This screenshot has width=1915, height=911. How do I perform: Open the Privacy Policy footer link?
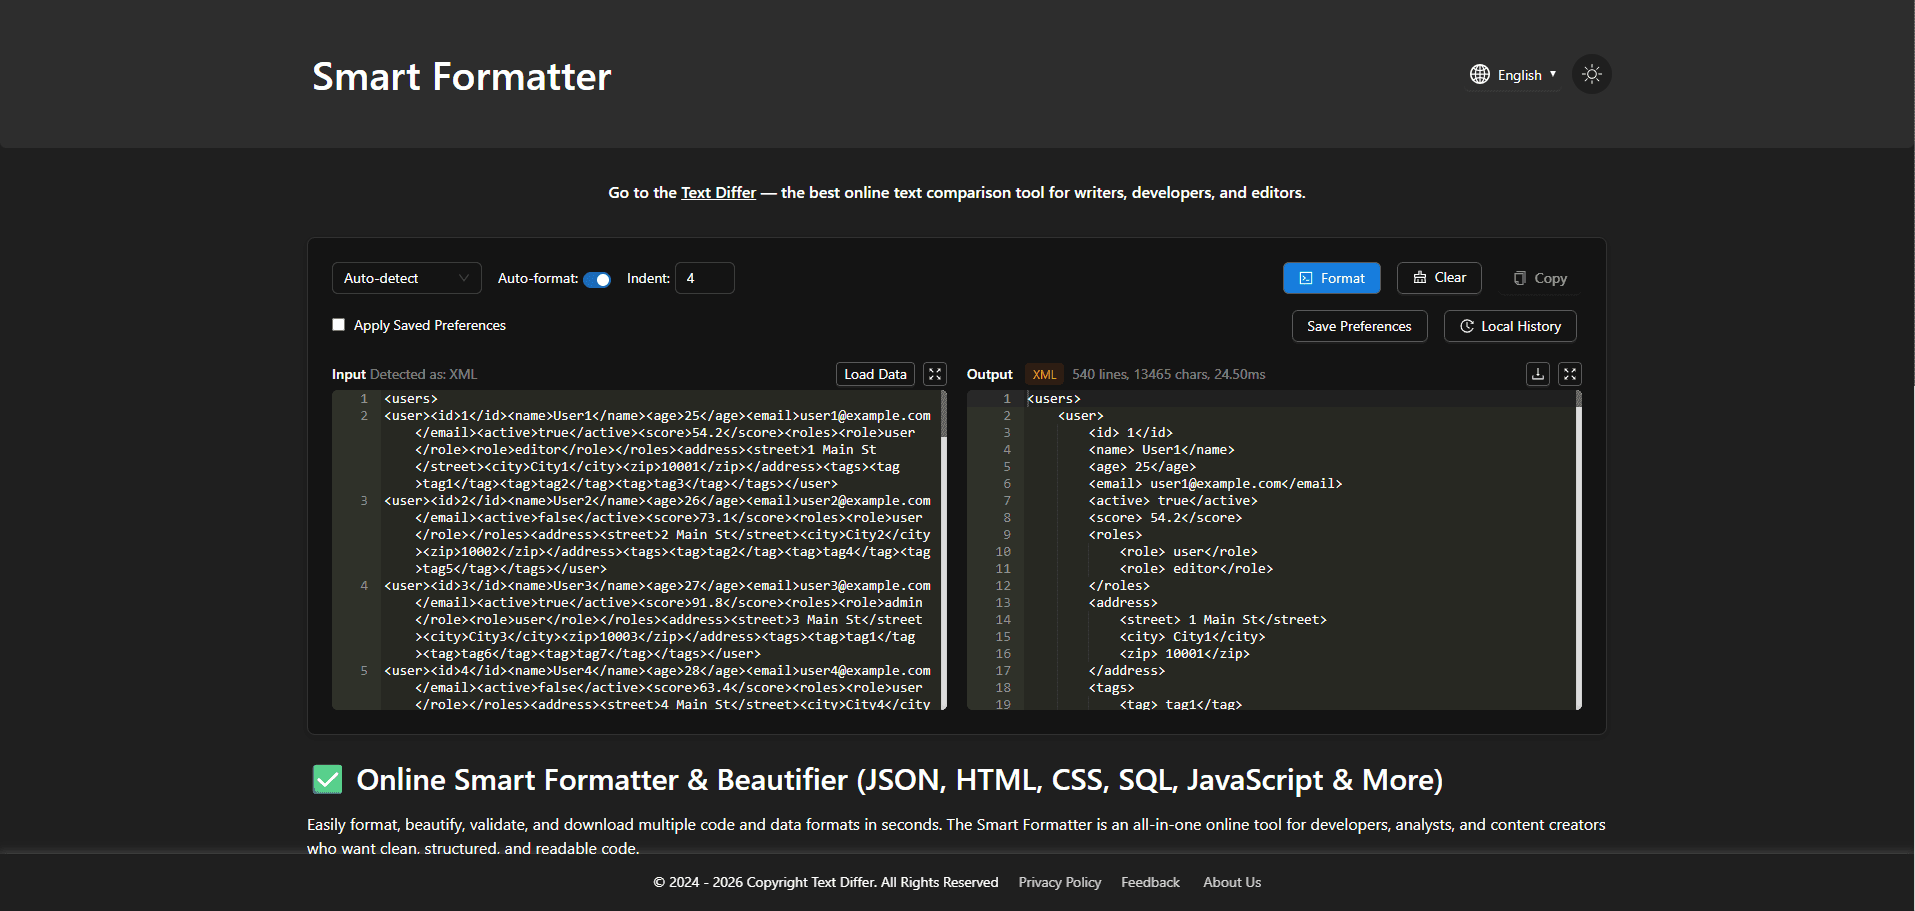pos(1059,882)
